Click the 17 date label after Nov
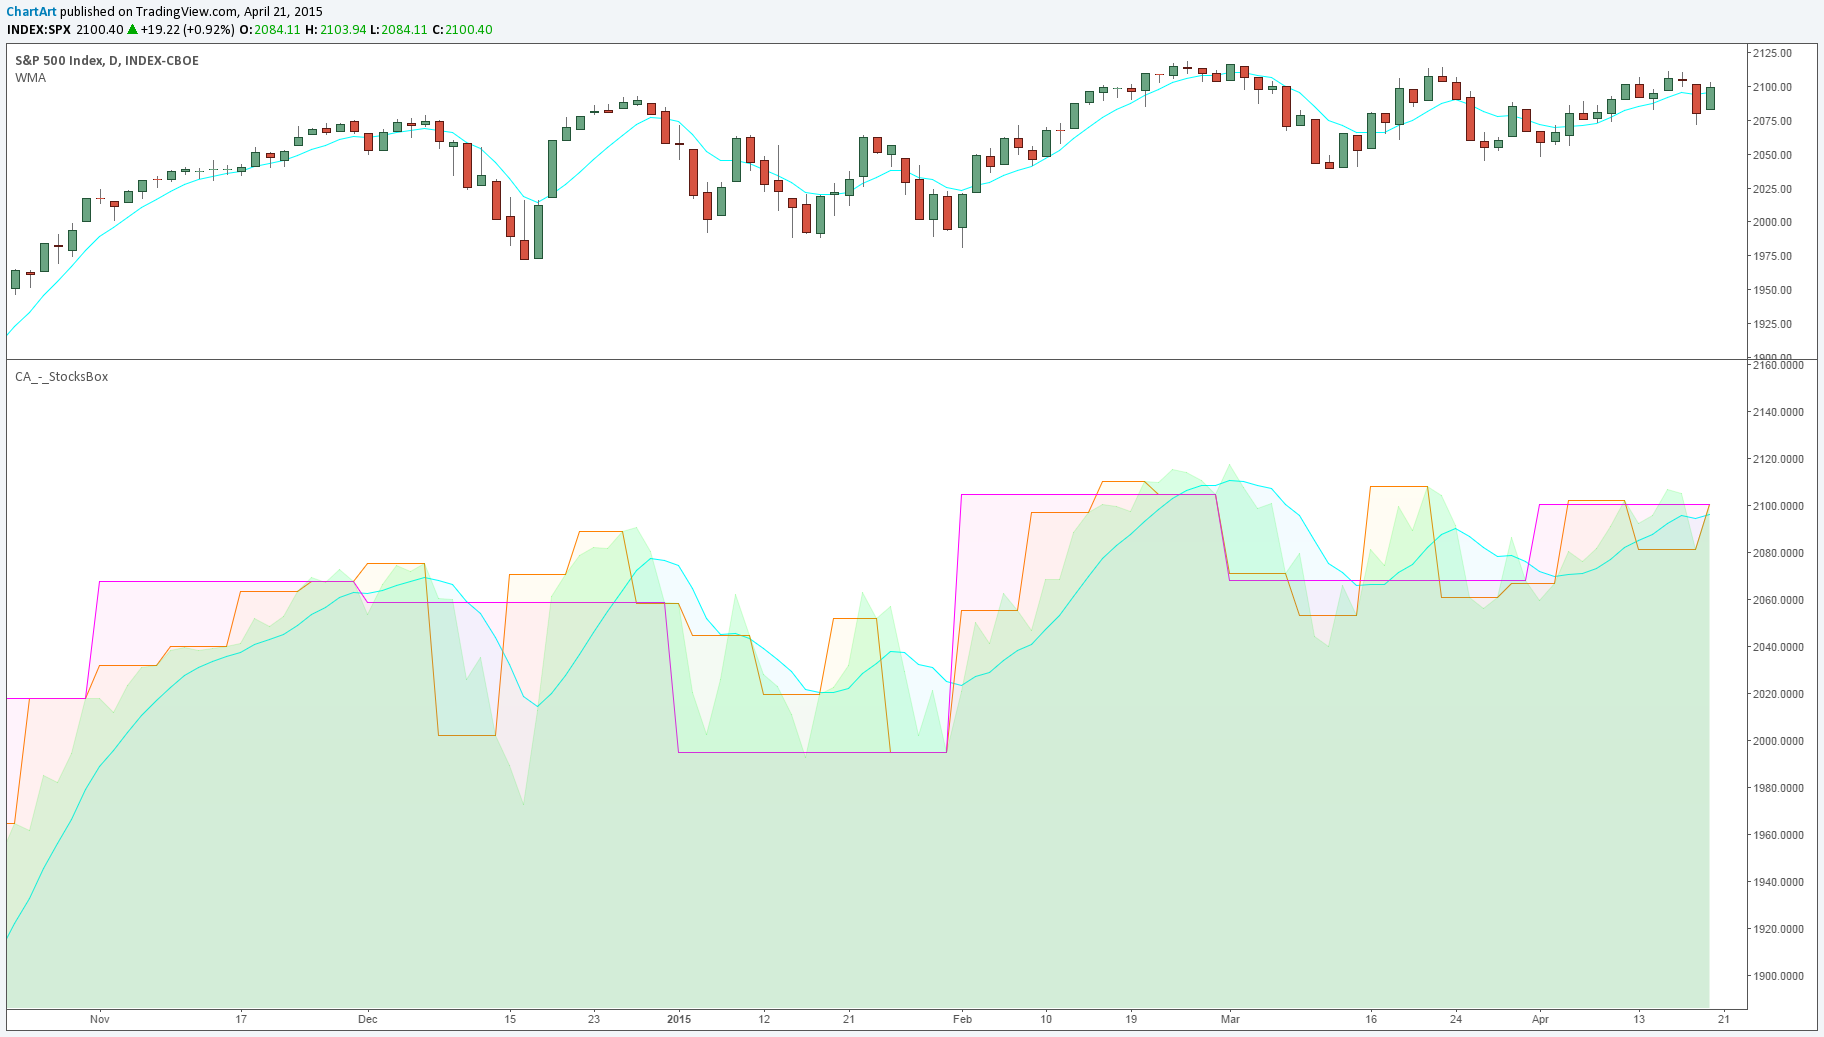This screenshot has width=1824, height=1037. coord(241,1019)
